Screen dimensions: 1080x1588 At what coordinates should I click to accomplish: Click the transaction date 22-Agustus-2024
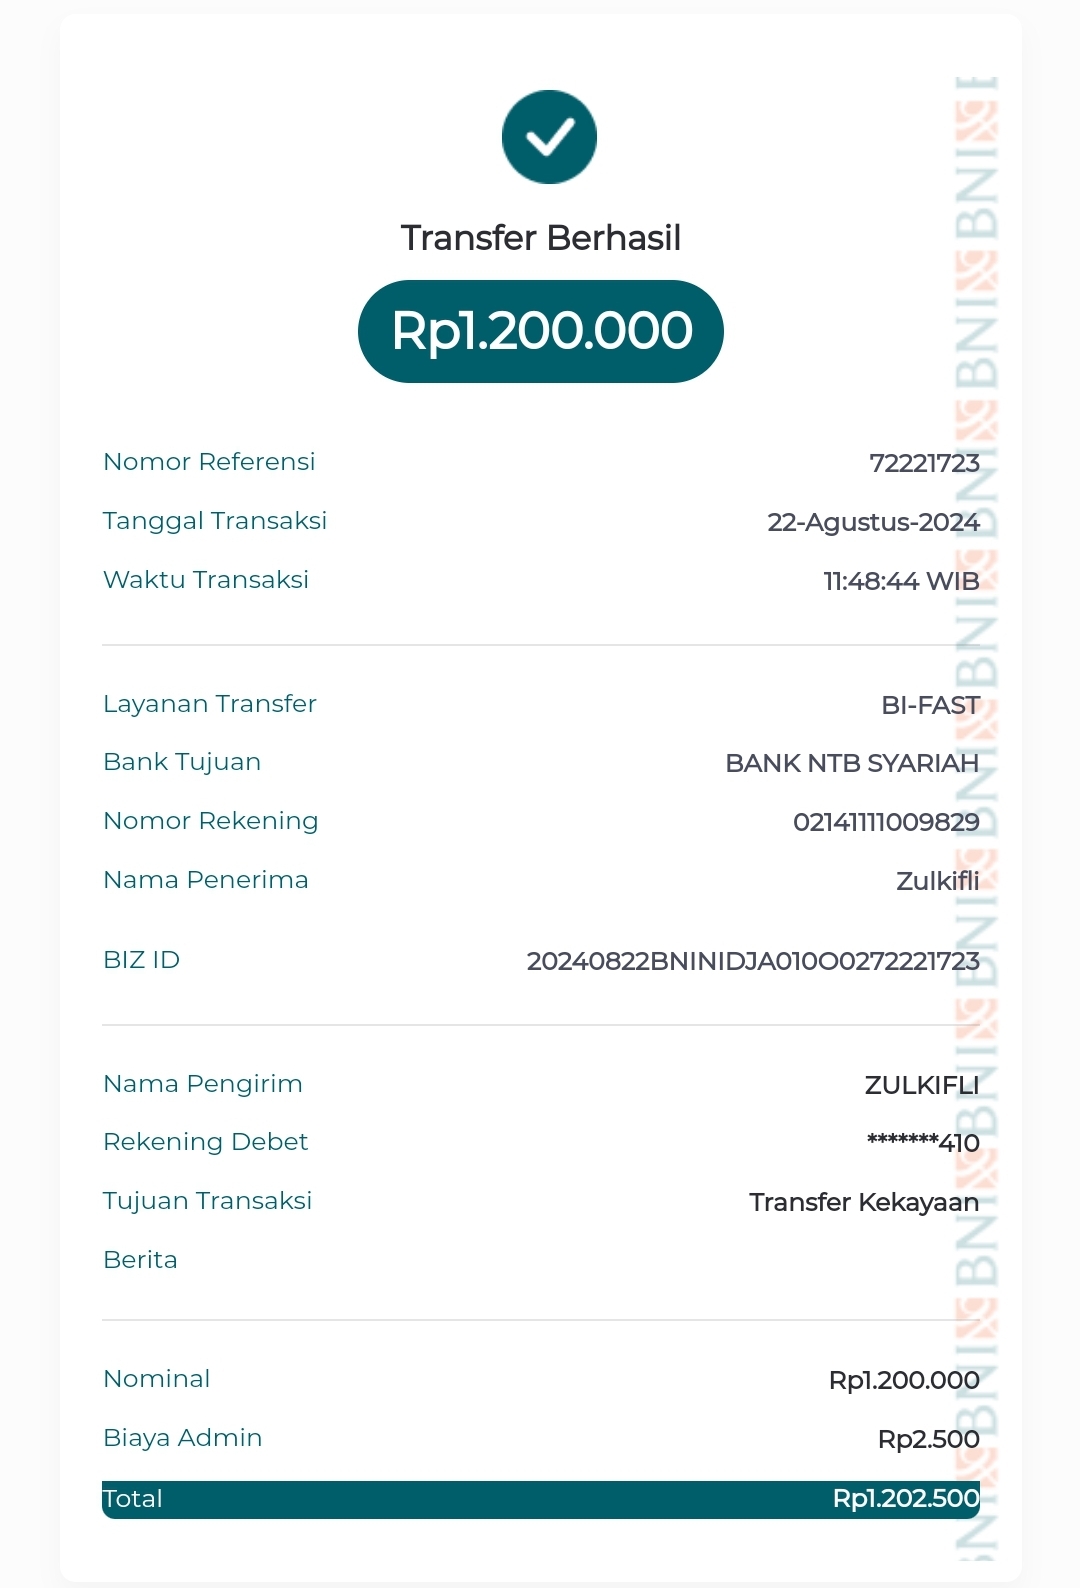[873, 522]
